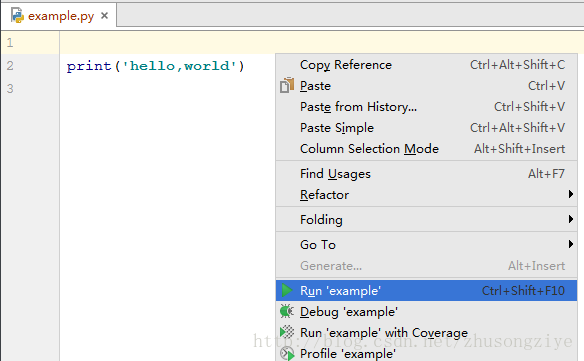
Task: Click the green Run arrow icon
Action: [287, 290]
